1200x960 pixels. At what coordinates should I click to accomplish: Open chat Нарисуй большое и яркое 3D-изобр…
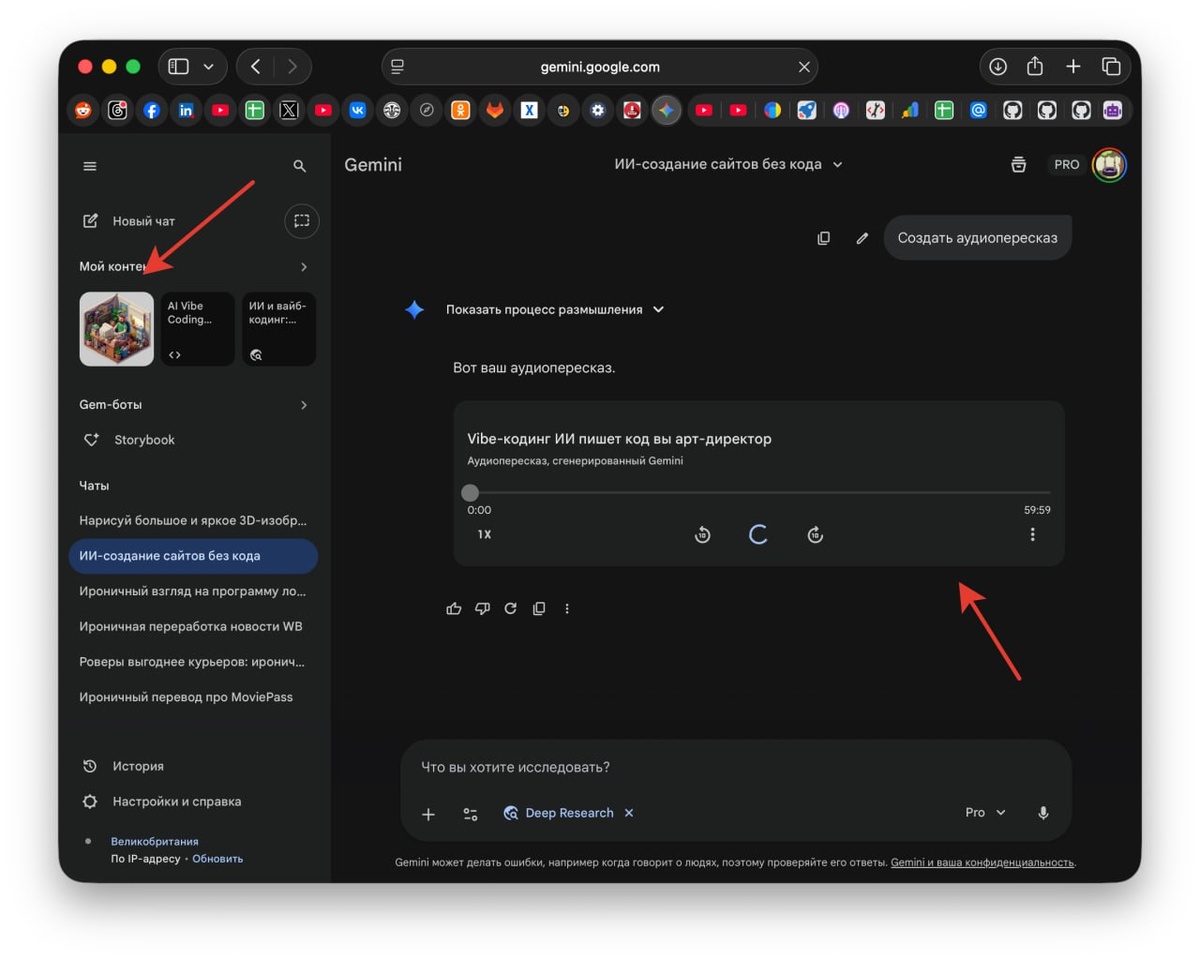coord(193,521)
